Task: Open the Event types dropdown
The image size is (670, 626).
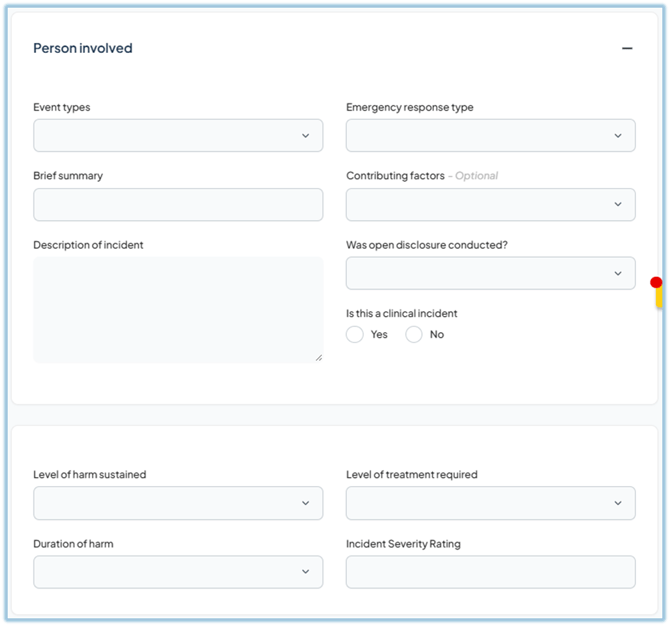Action: [178, 136]
